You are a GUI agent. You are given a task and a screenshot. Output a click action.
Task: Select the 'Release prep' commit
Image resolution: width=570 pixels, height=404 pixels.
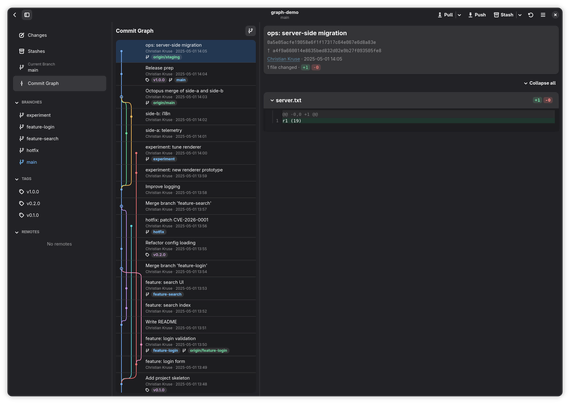[186, 74]
